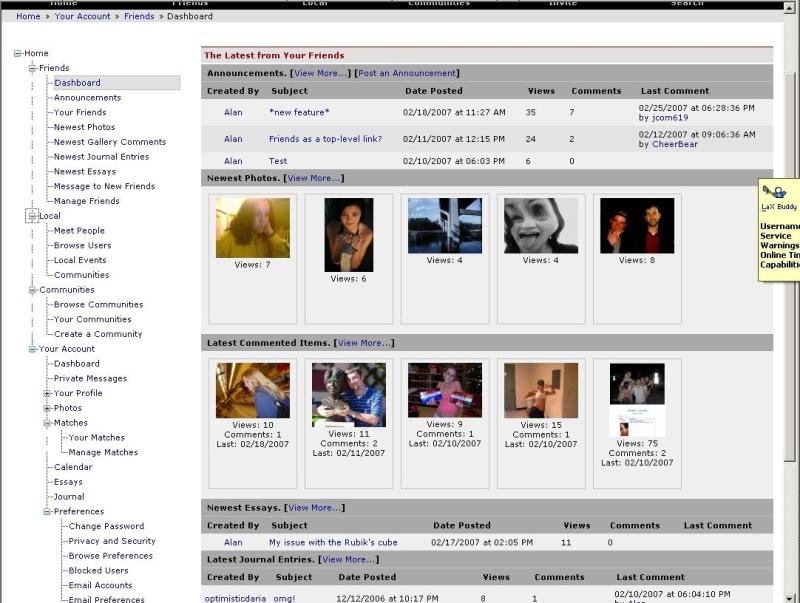Expand the Photos tree node

pyautogui.click(x=47, y=408)
